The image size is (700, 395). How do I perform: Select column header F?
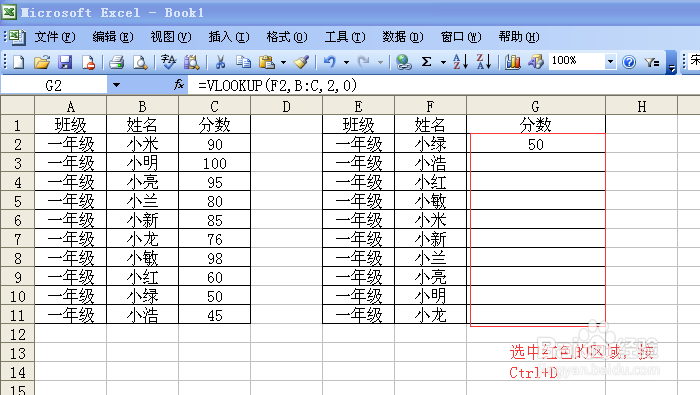pyautogui.click(x=430, y=106)
